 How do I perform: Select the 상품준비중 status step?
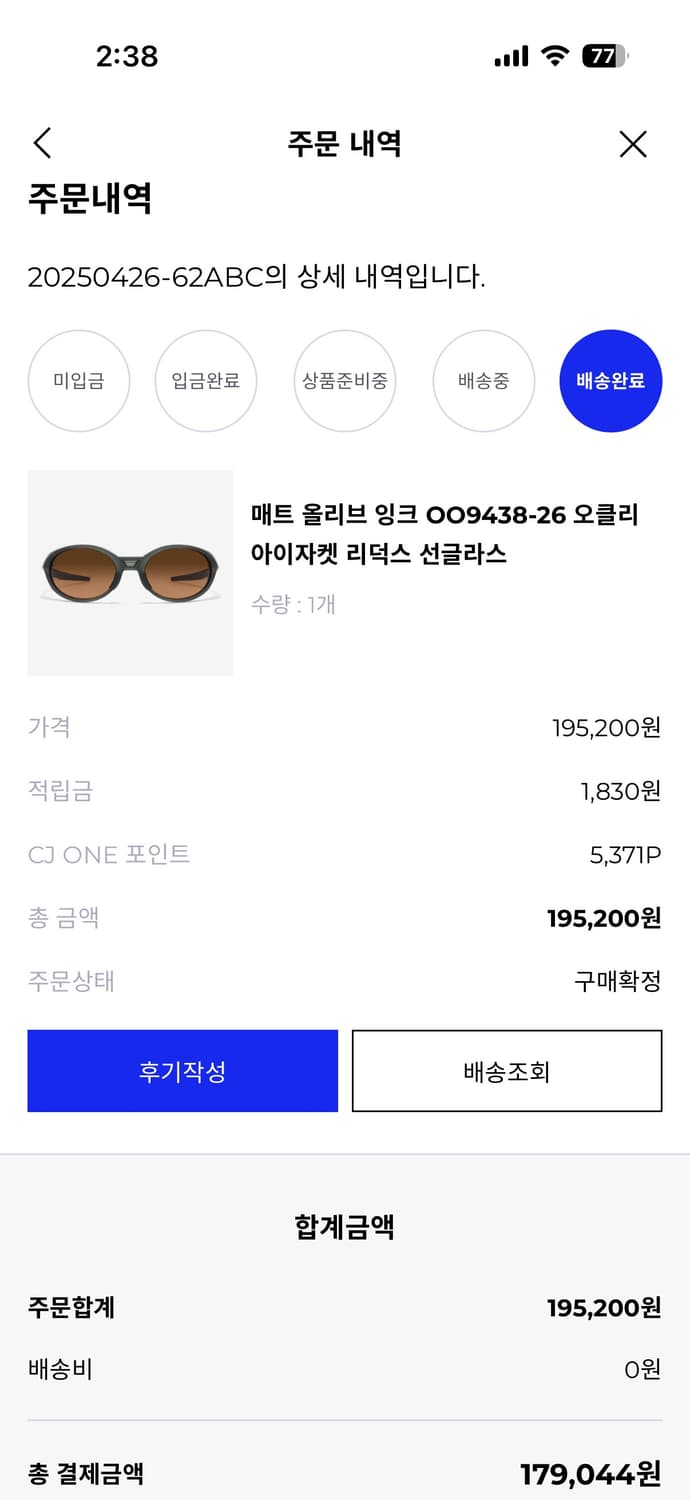pos(345,381)
